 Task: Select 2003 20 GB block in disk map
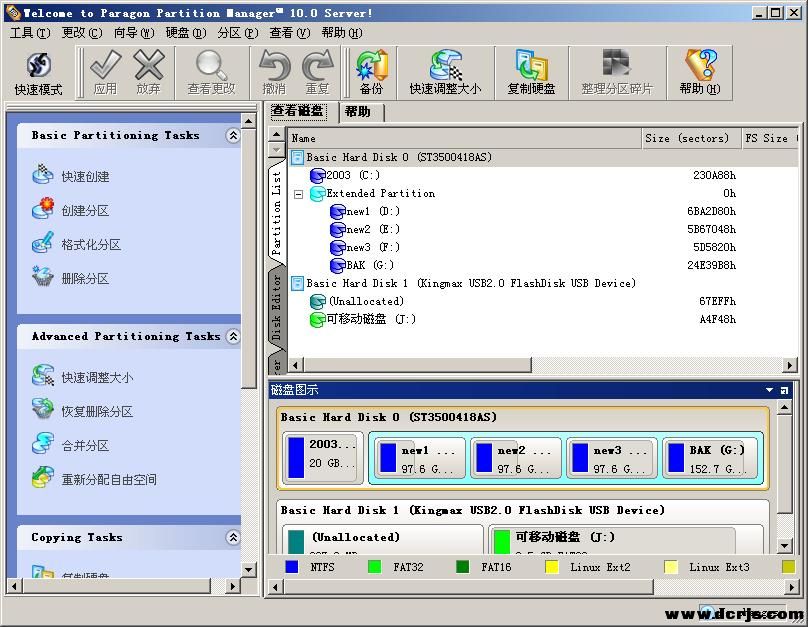click(x=323, y=457)
